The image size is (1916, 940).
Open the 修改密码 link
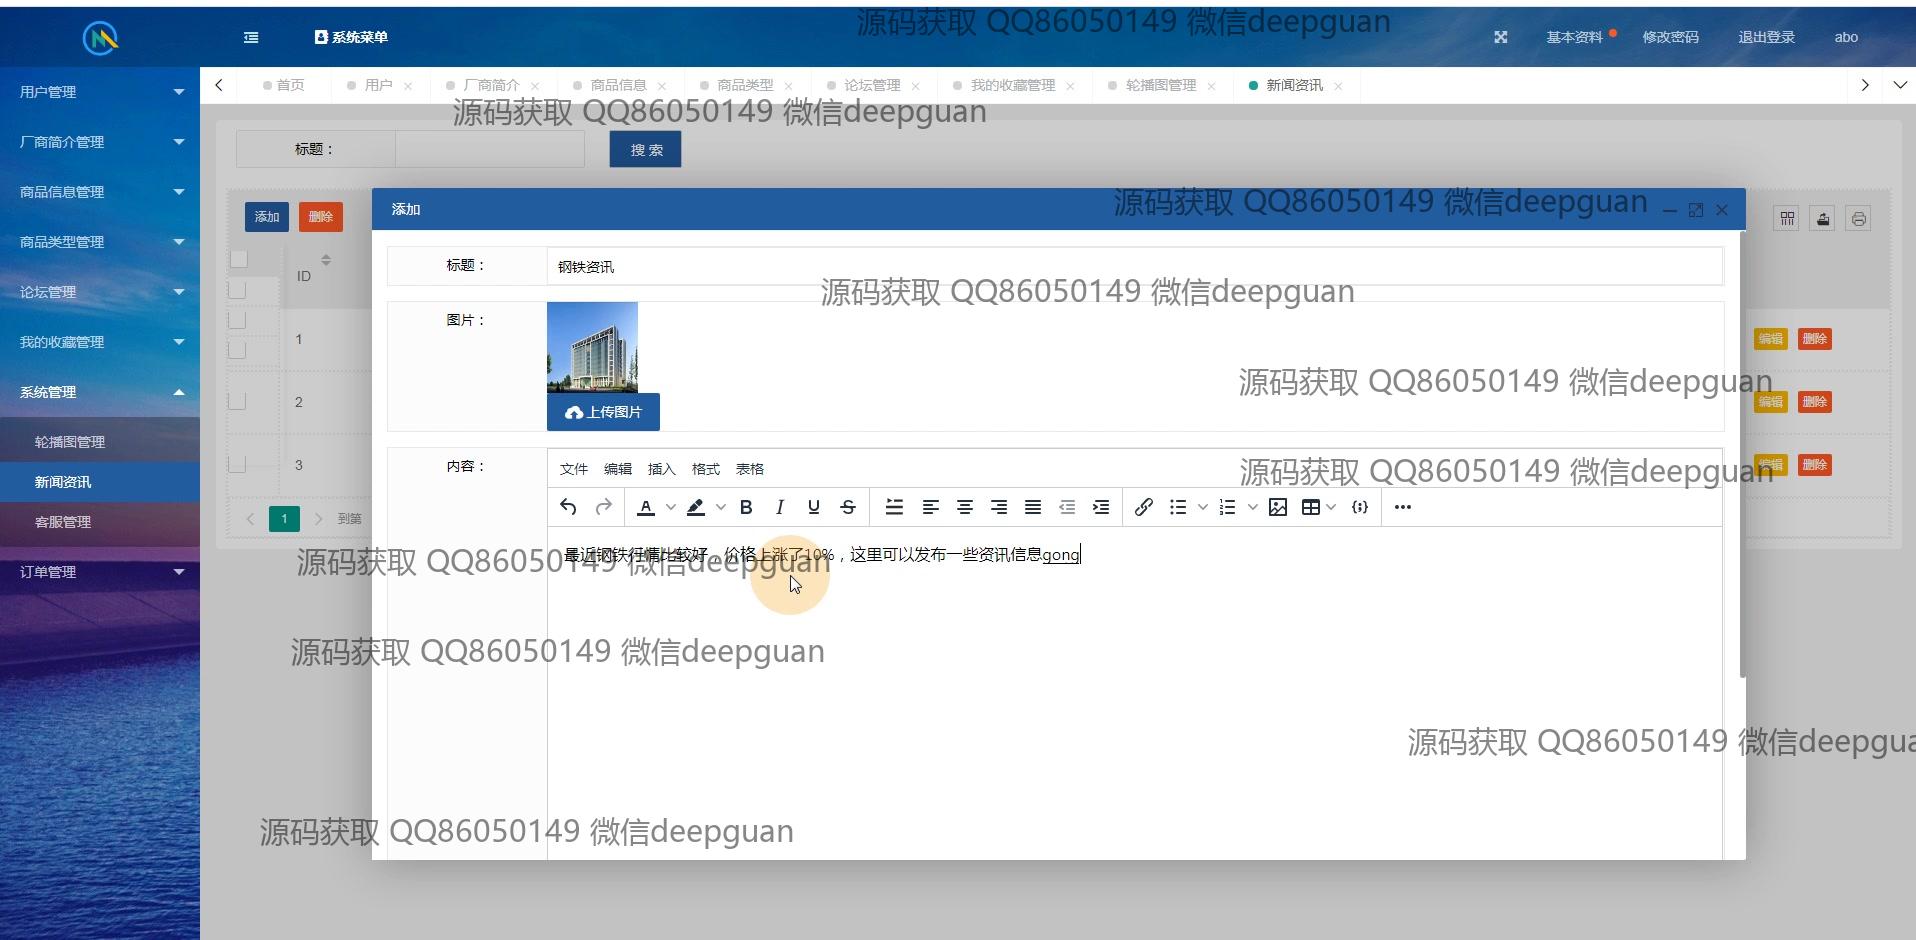1670,37
